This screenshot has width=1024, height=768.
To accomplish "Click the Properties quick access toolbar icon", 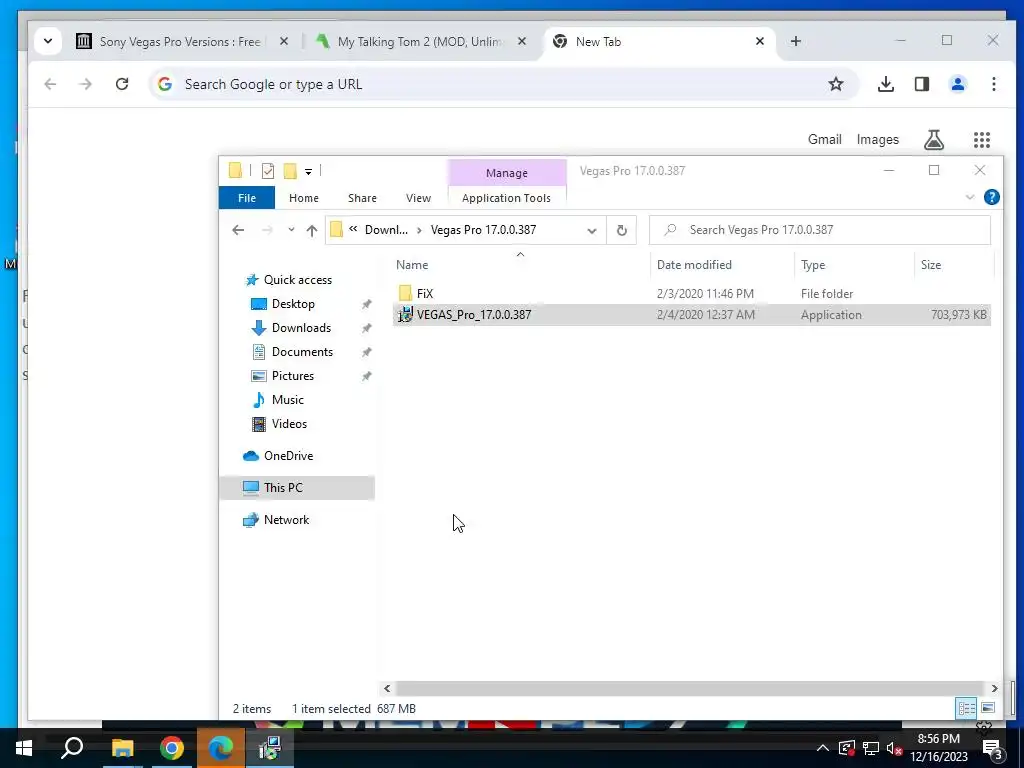I will click(x=268, y=171).
